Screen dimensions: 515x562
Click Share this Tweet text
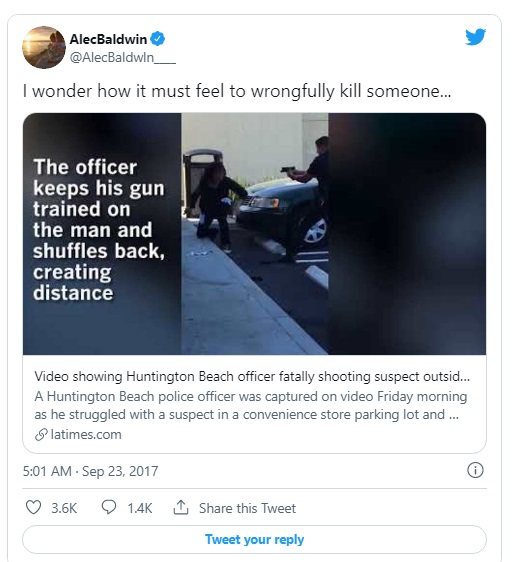pos(247,508)
